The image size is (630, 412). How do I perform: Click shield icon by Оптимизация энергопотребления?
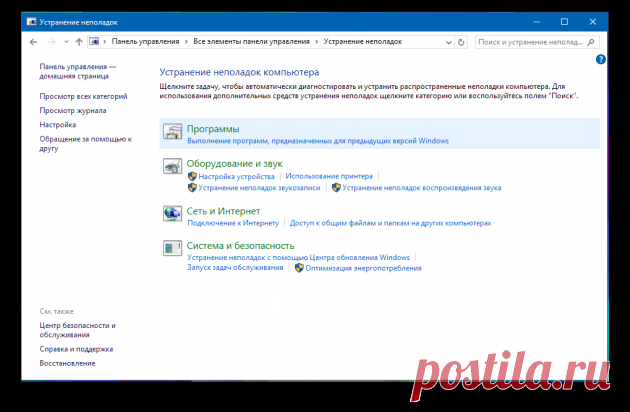tap(299, 268)
